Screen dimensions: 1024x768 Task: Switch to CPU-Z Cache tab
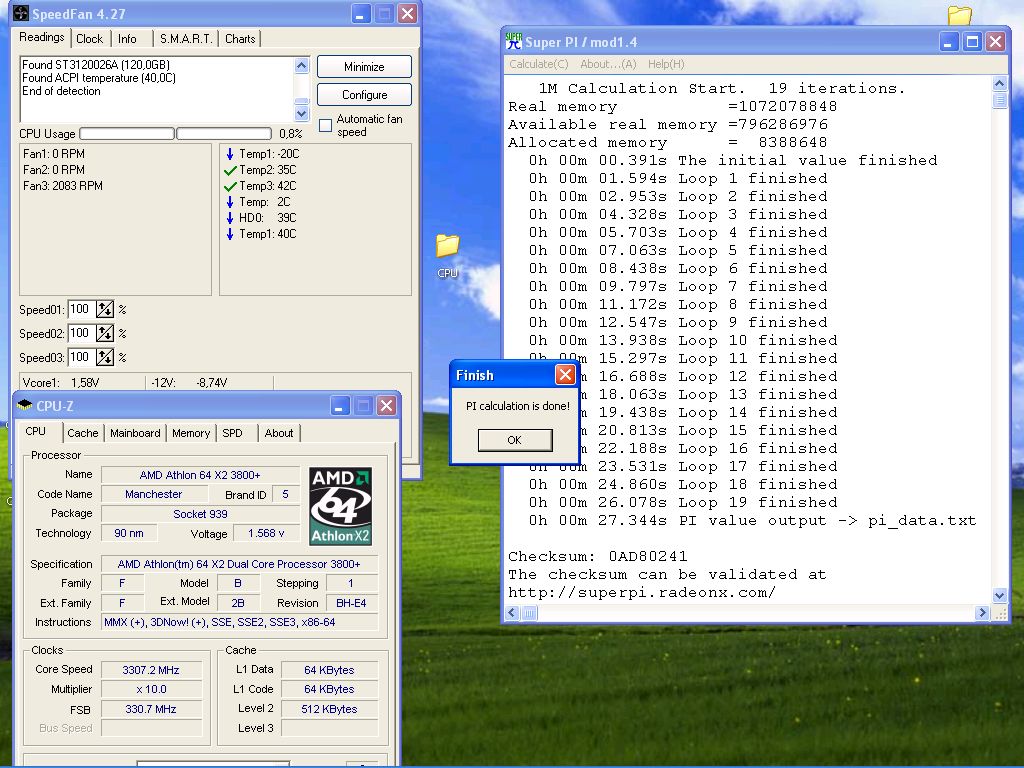point(83,433)
